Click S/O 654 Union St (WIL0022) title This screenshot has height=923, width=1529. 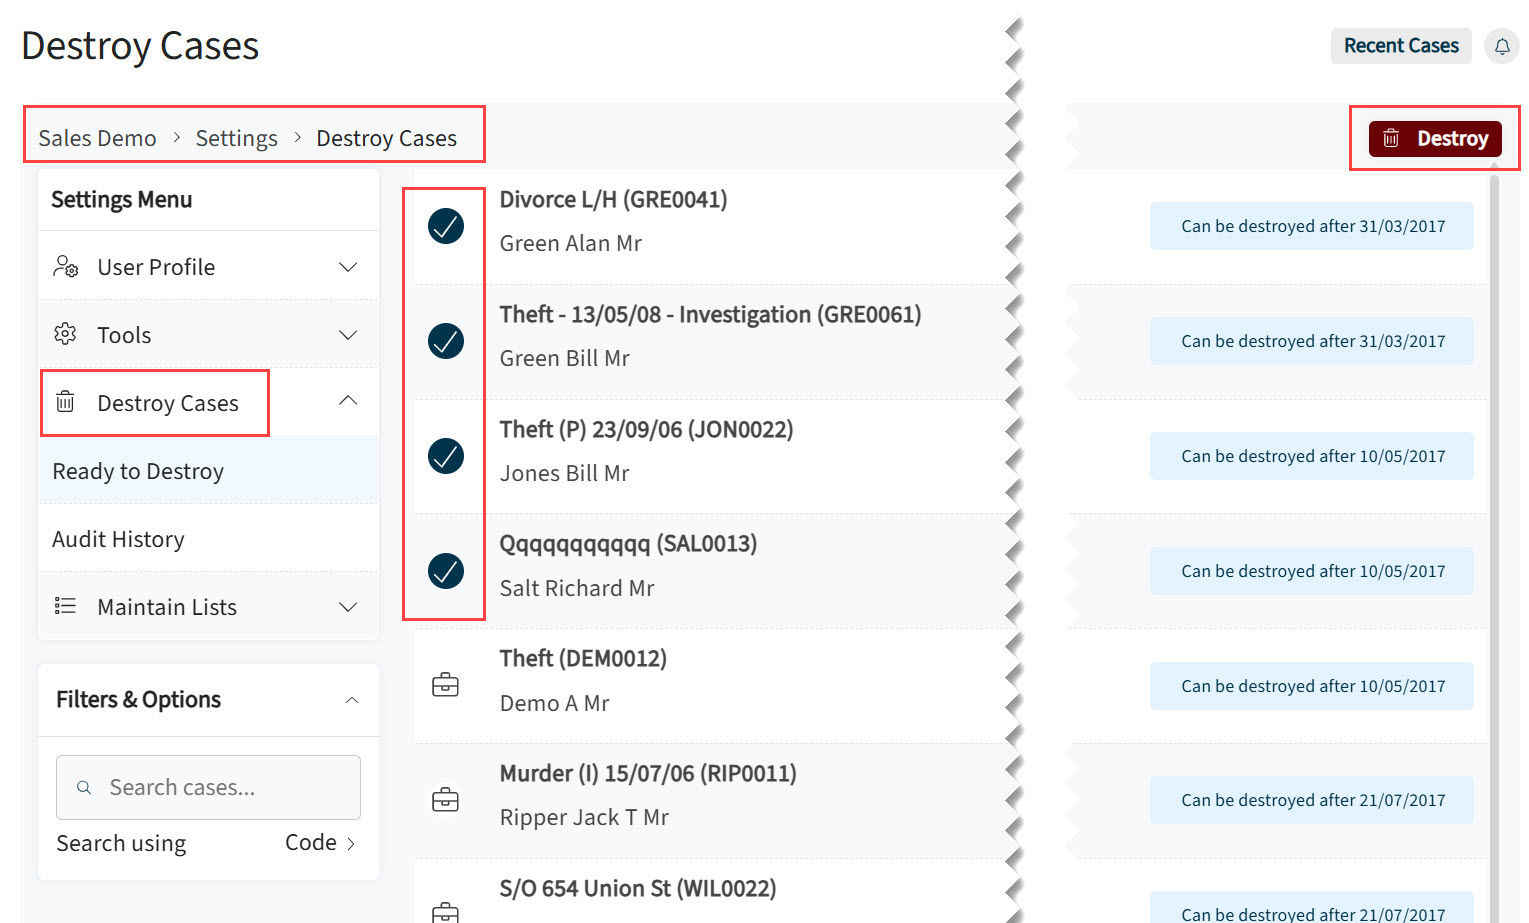[638, 888]
